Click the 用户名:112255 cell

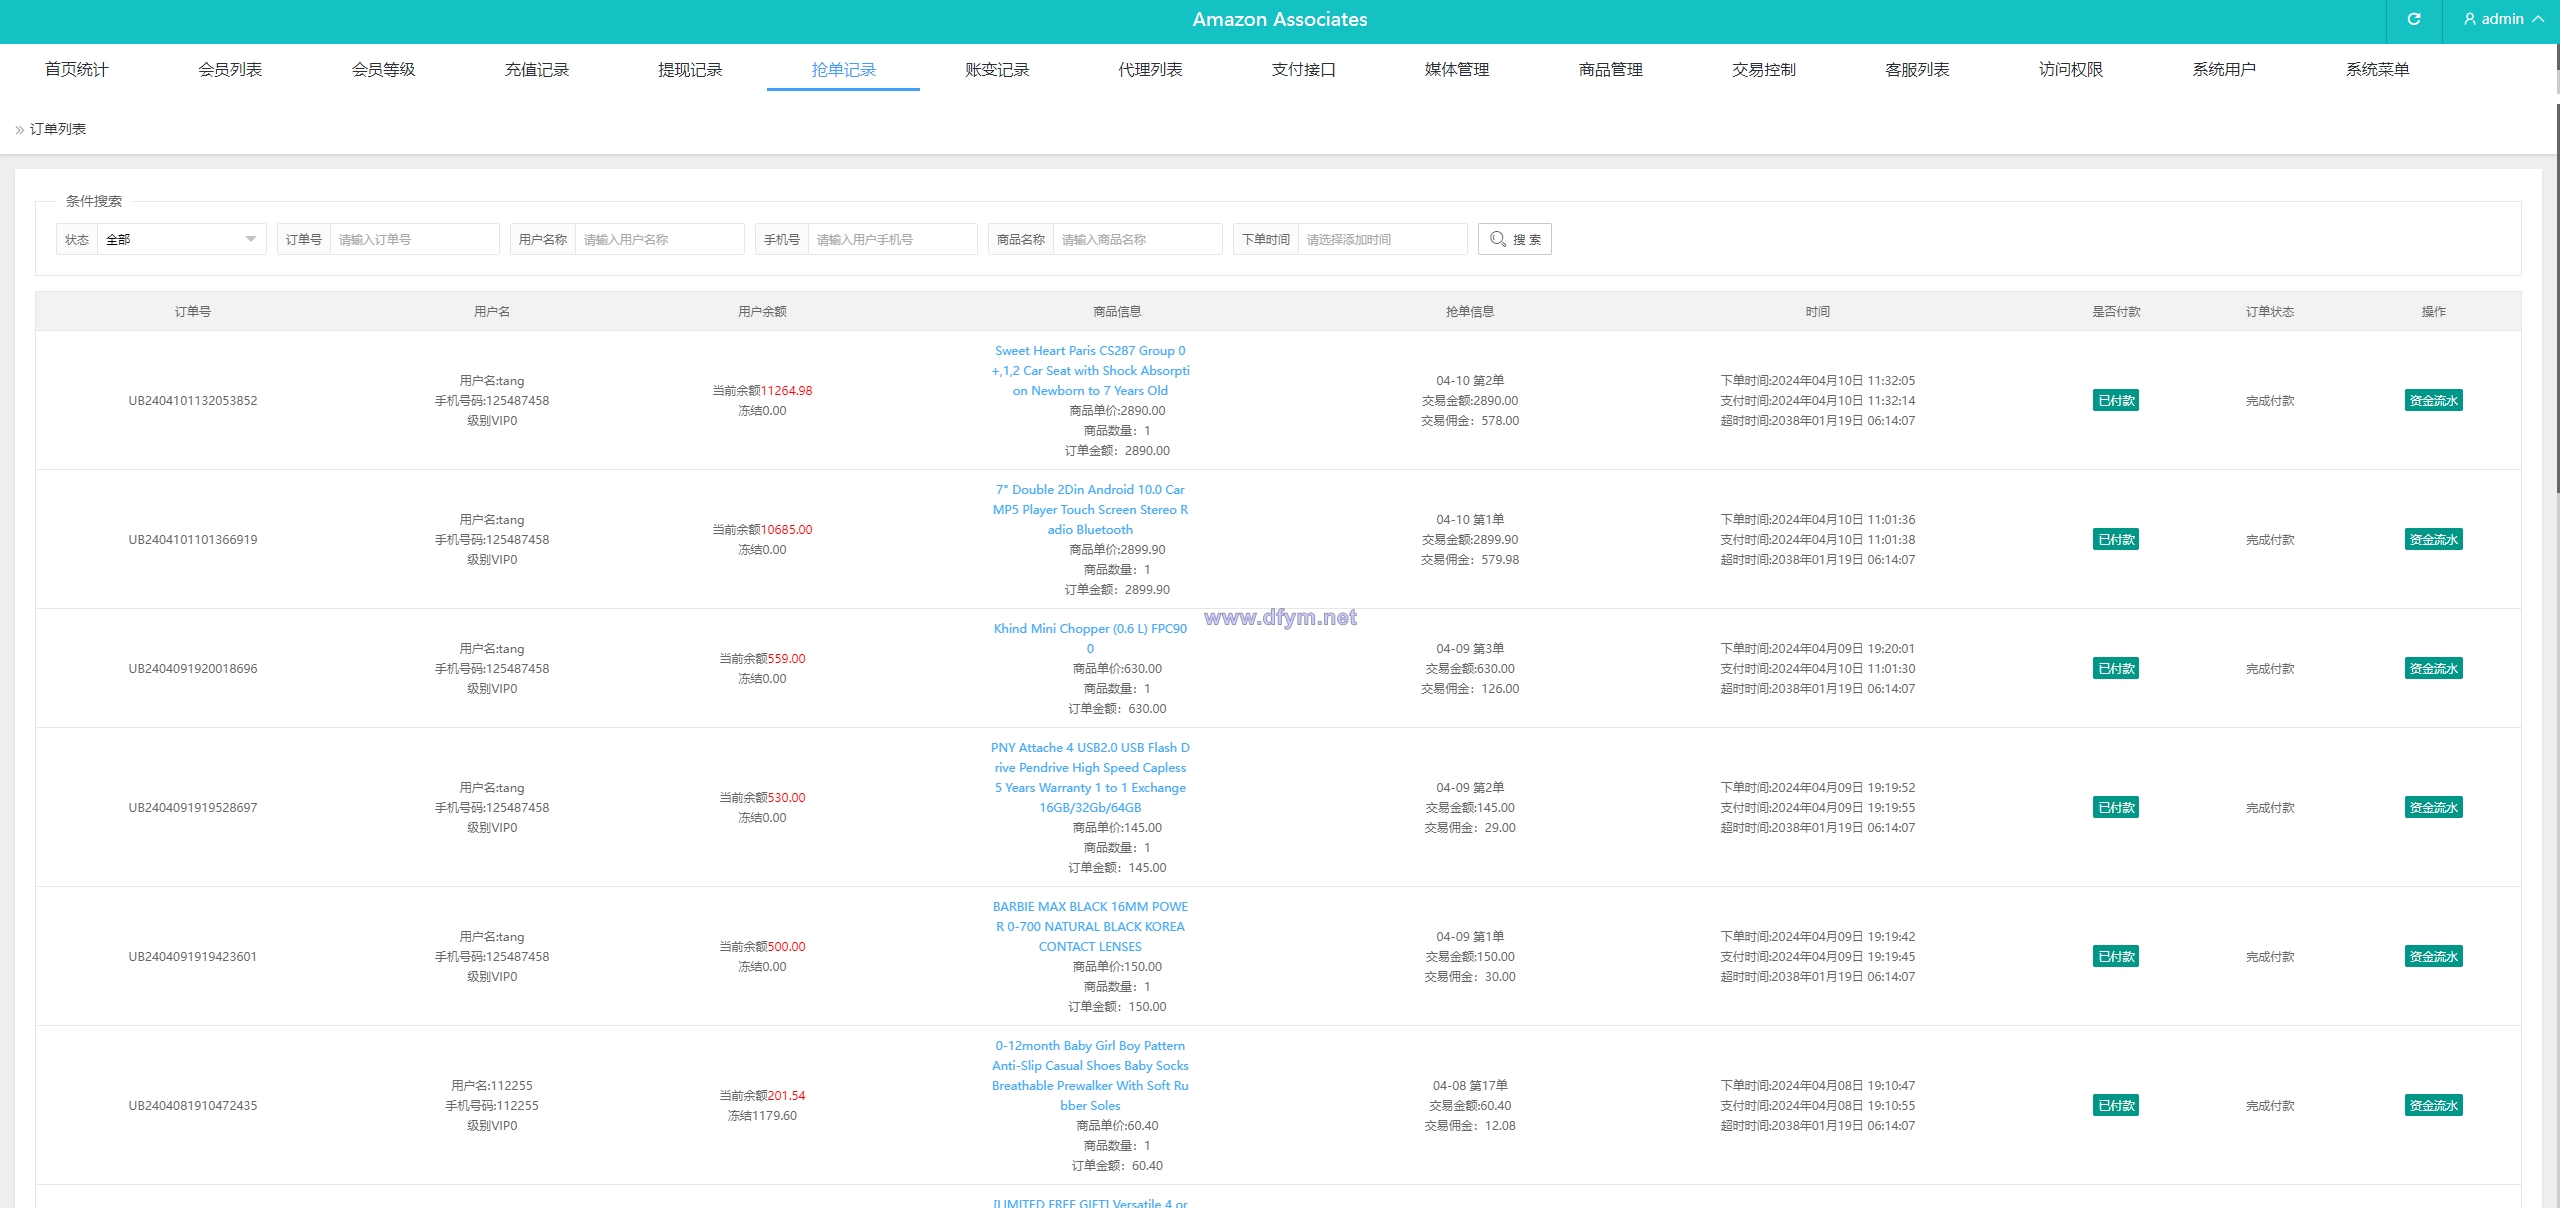[x=492, y=1085]
